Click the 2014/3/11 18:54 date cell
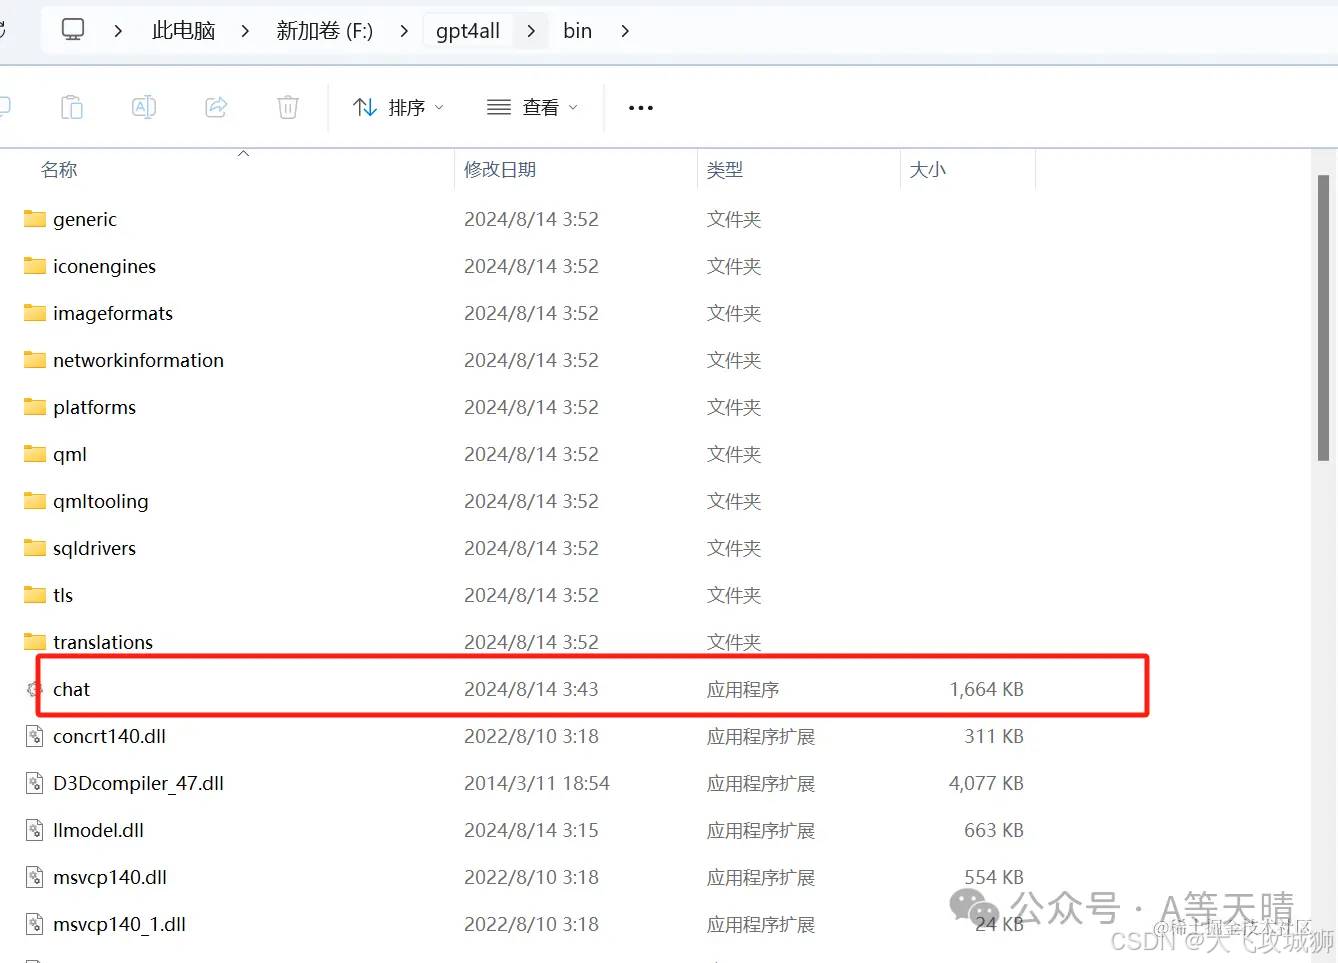1338x963 pixels. [x=537, y=783]
